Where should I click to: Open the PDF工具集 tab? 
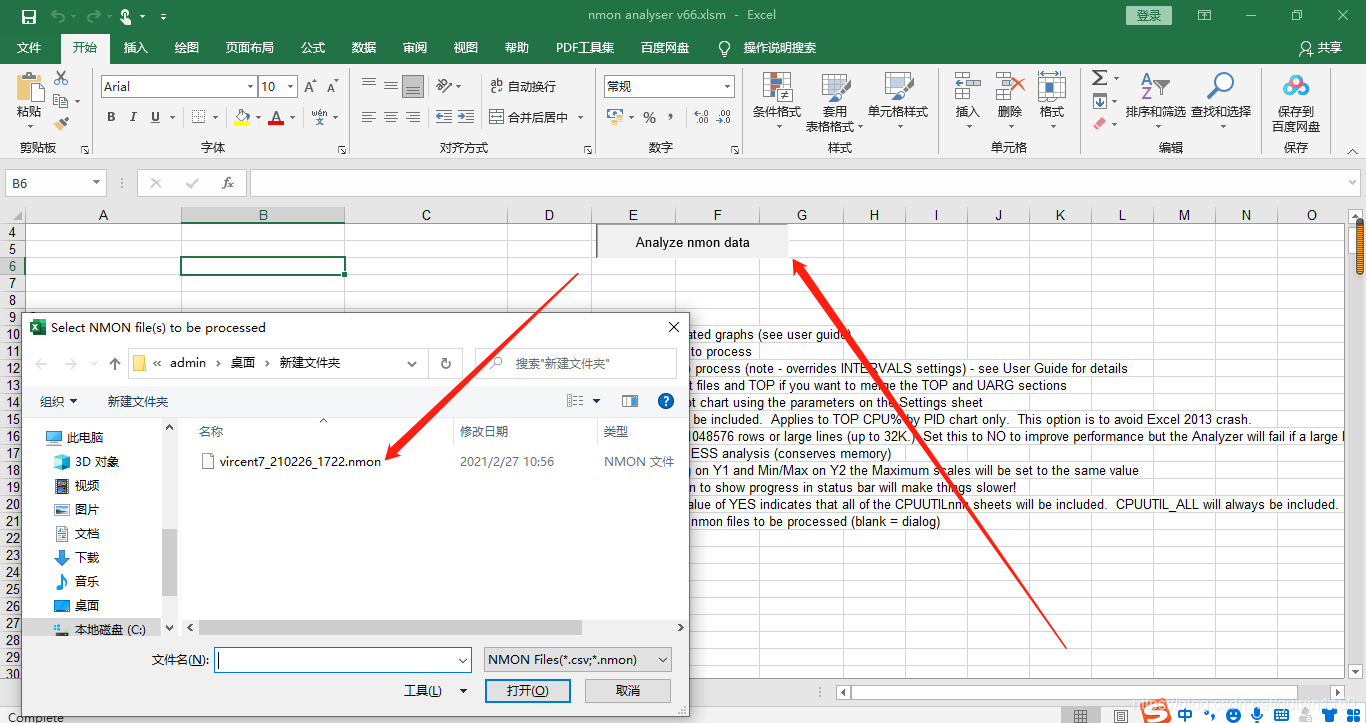click(586, 48)
